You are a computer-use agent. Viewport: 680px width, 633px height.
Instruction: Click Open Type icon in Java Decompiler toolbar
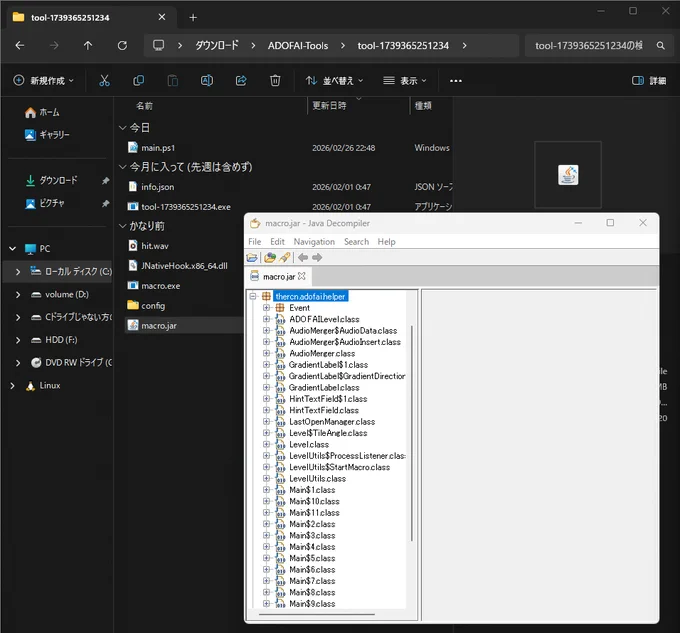coord(270,258)
